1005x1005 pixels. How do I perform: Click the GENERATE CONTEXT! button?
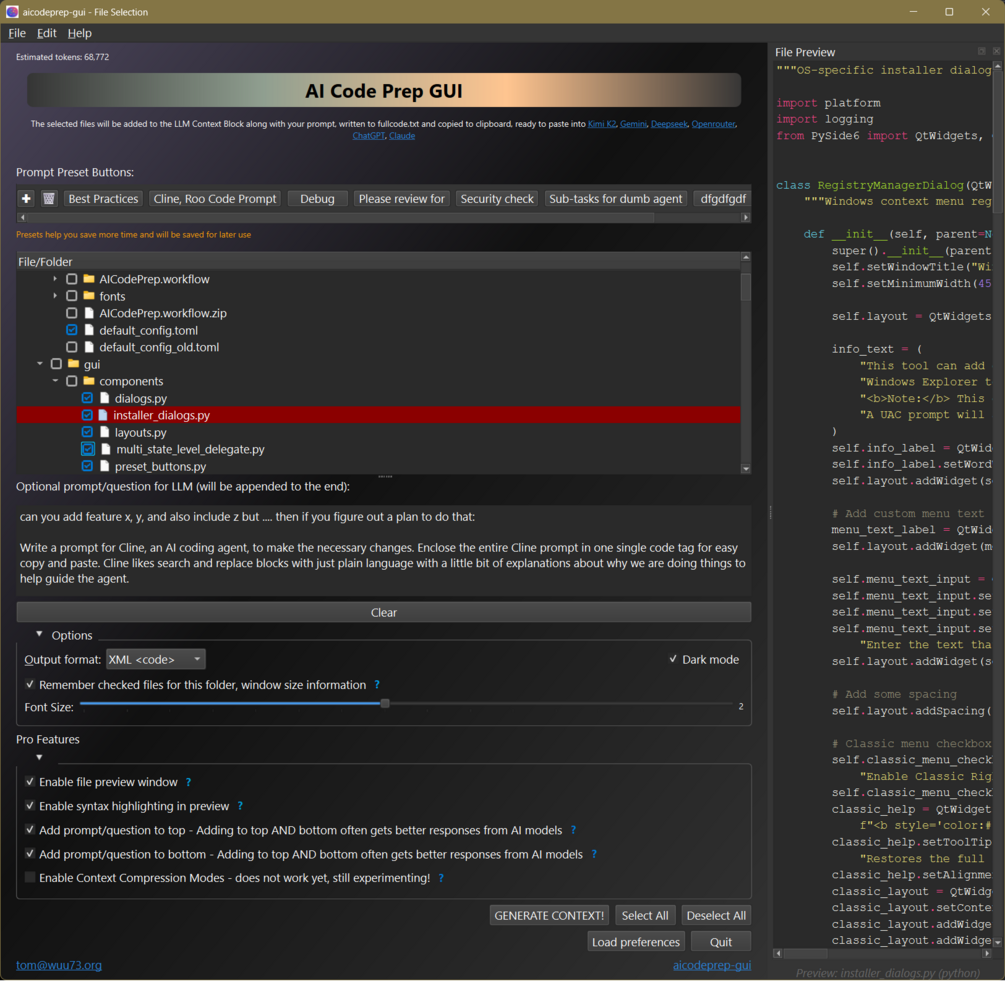point(549,915)
